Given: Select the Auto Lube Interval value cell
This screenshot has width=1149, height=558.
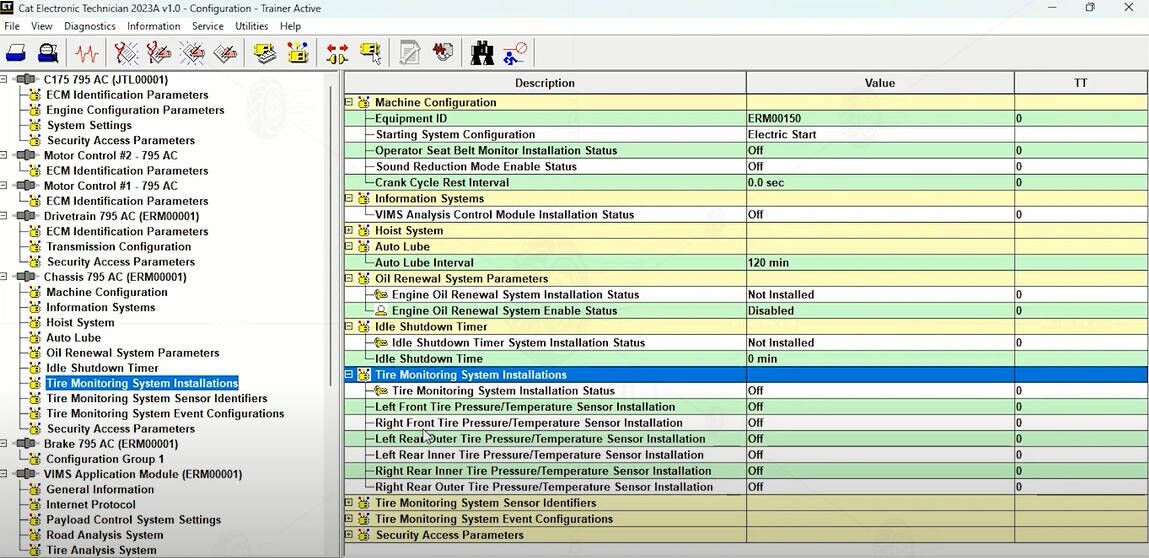Looking at the screenshot, I should coord(879,263).
